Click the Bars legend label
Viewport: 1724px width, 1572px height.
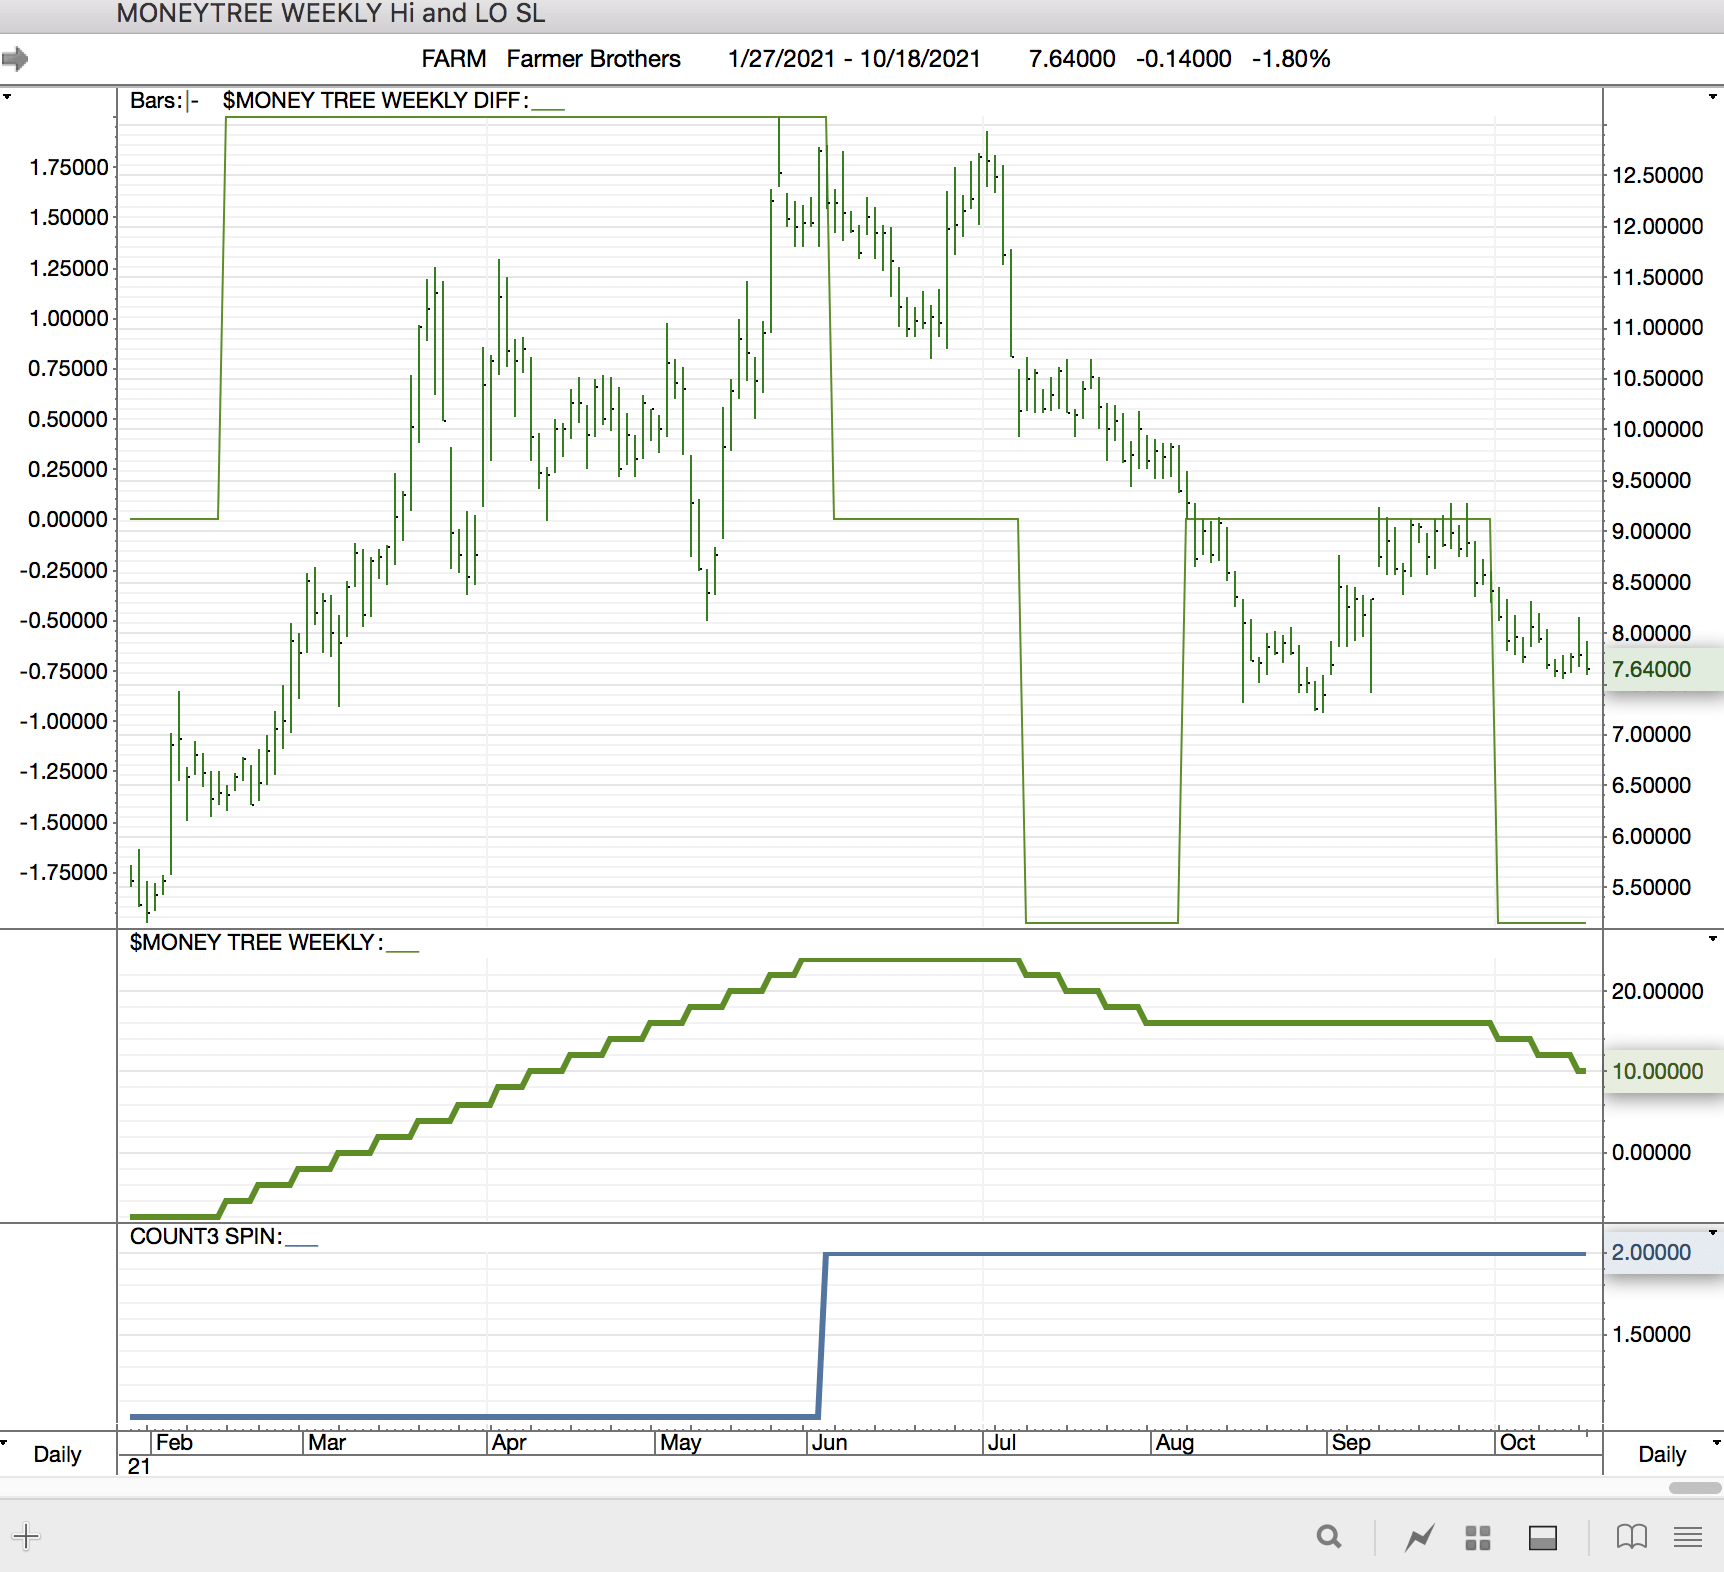click(x=156, y=101)
